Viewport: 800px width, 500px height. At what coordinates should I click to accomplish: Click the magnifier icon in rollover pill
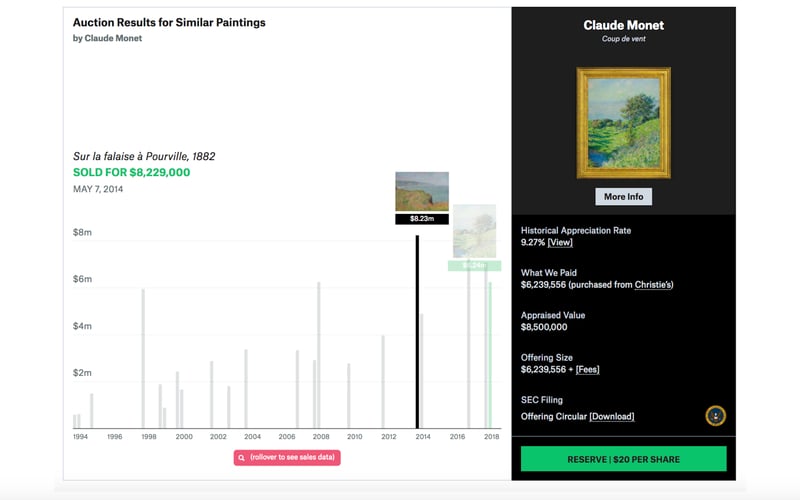241,458
